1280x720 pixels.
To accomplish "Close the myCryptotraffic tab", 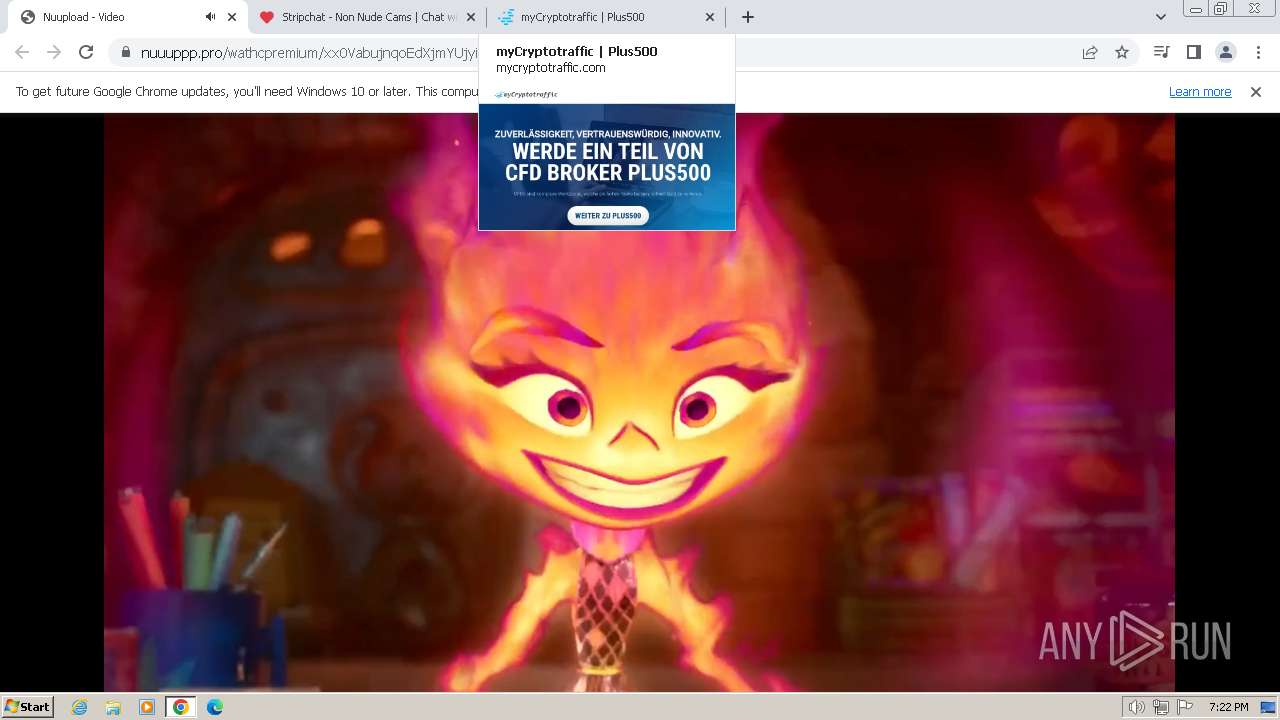I will pyautogui.click(x=710, y=17).
